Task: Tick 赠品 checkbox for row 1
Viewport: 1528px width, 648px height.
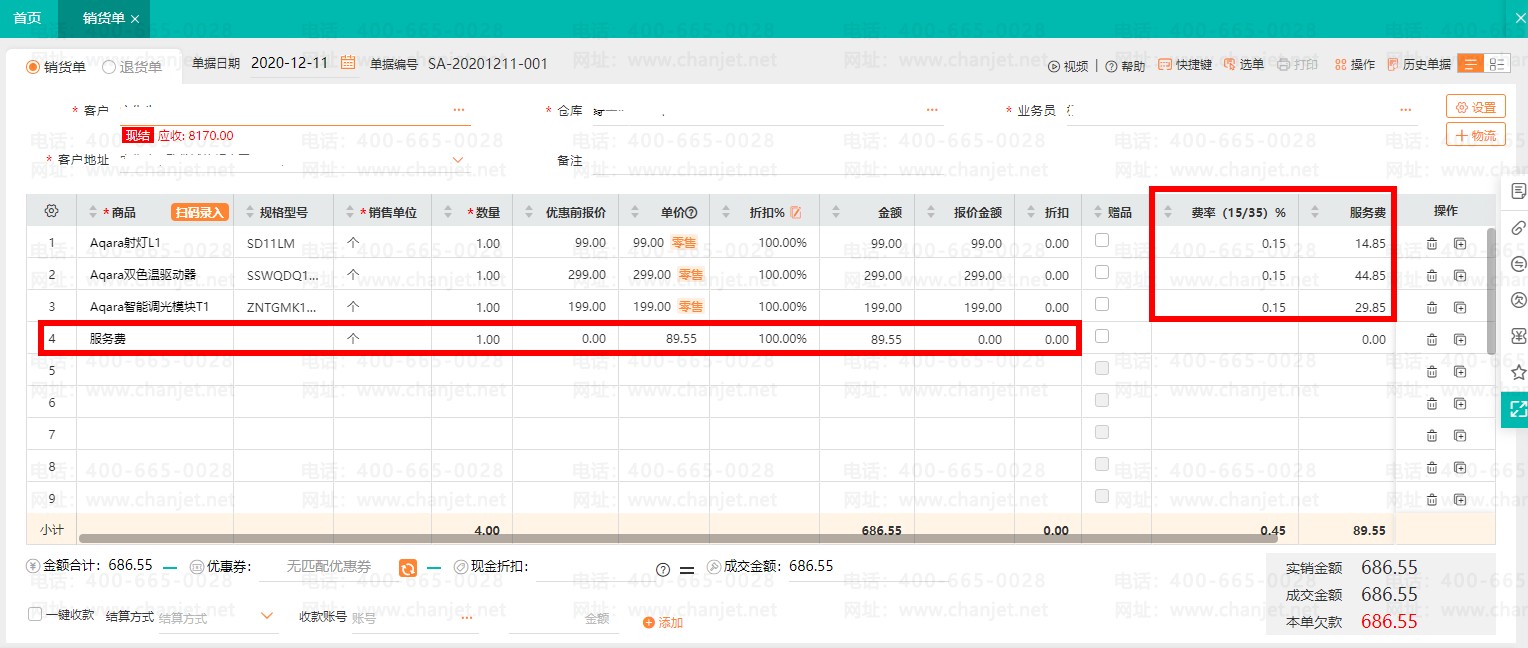Action: pyautogui.click(x=1102, y=240)
